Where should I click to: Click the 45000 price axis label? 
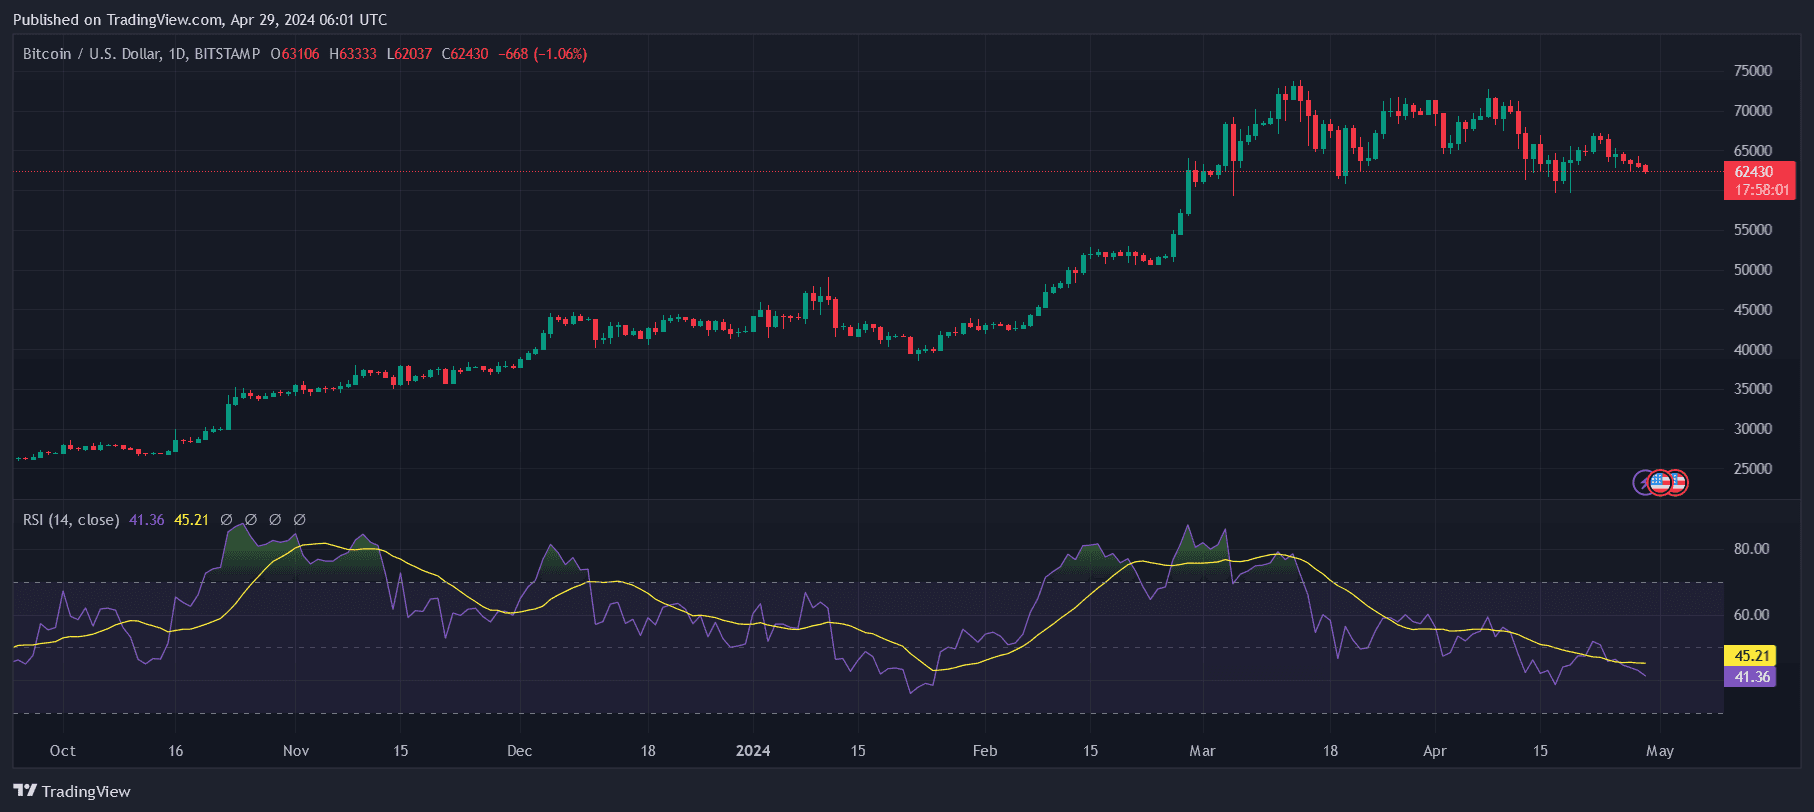tap(1753, 310)
